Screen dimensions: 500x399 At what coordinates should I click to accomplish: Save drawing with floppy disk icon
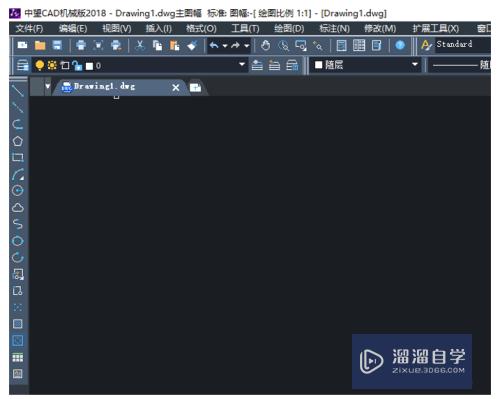click(57, 45)
